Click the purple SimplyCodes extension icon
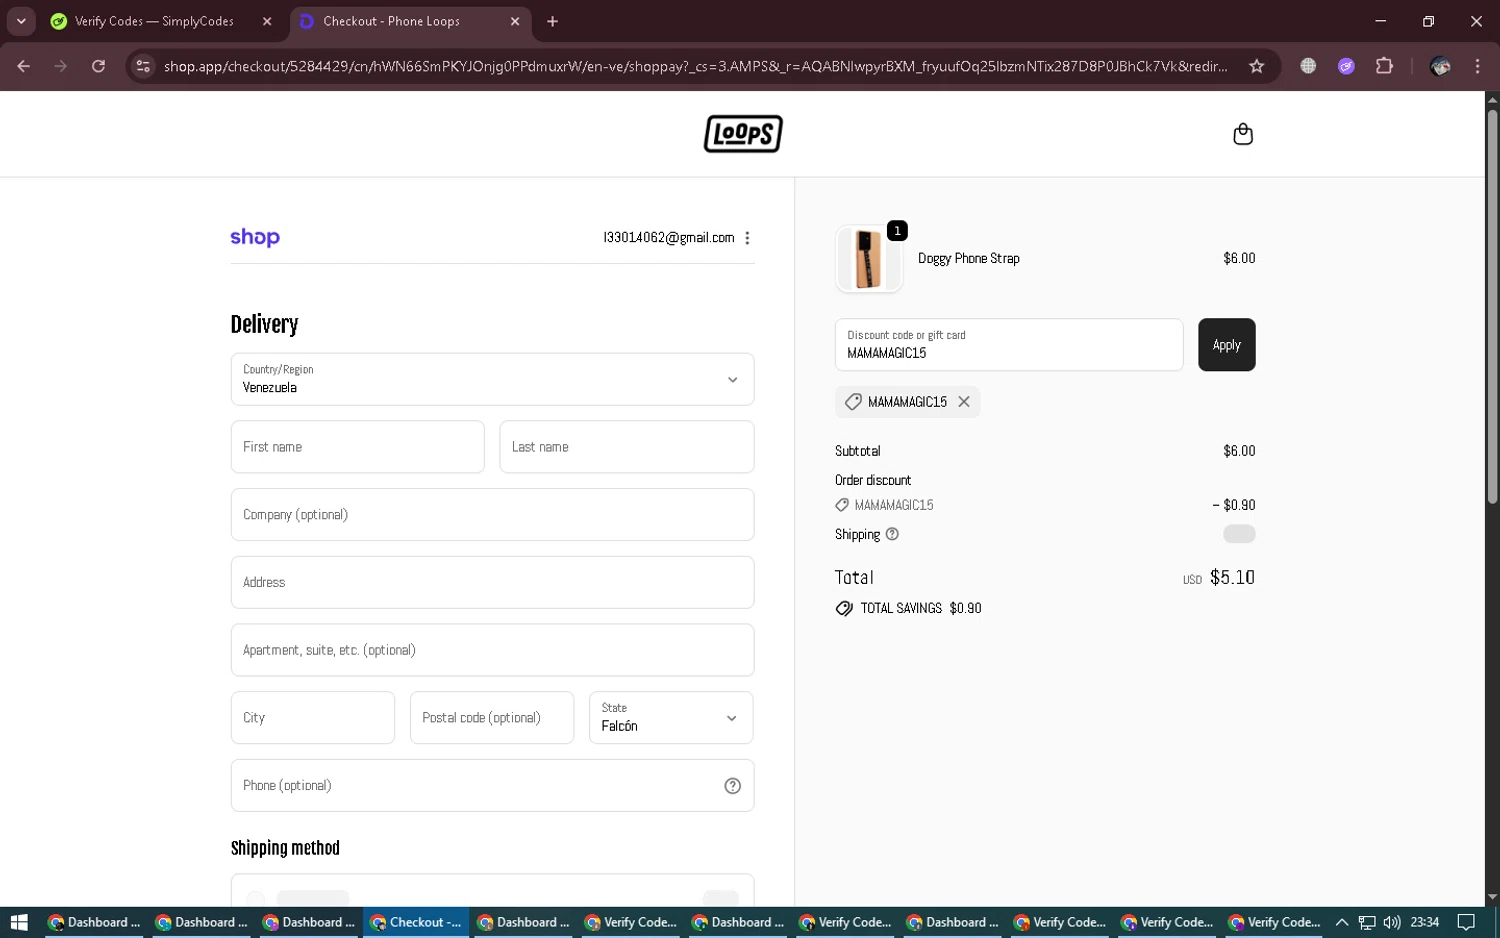The width and height of the screenshot is (1500, 938). coord(1346,66)
